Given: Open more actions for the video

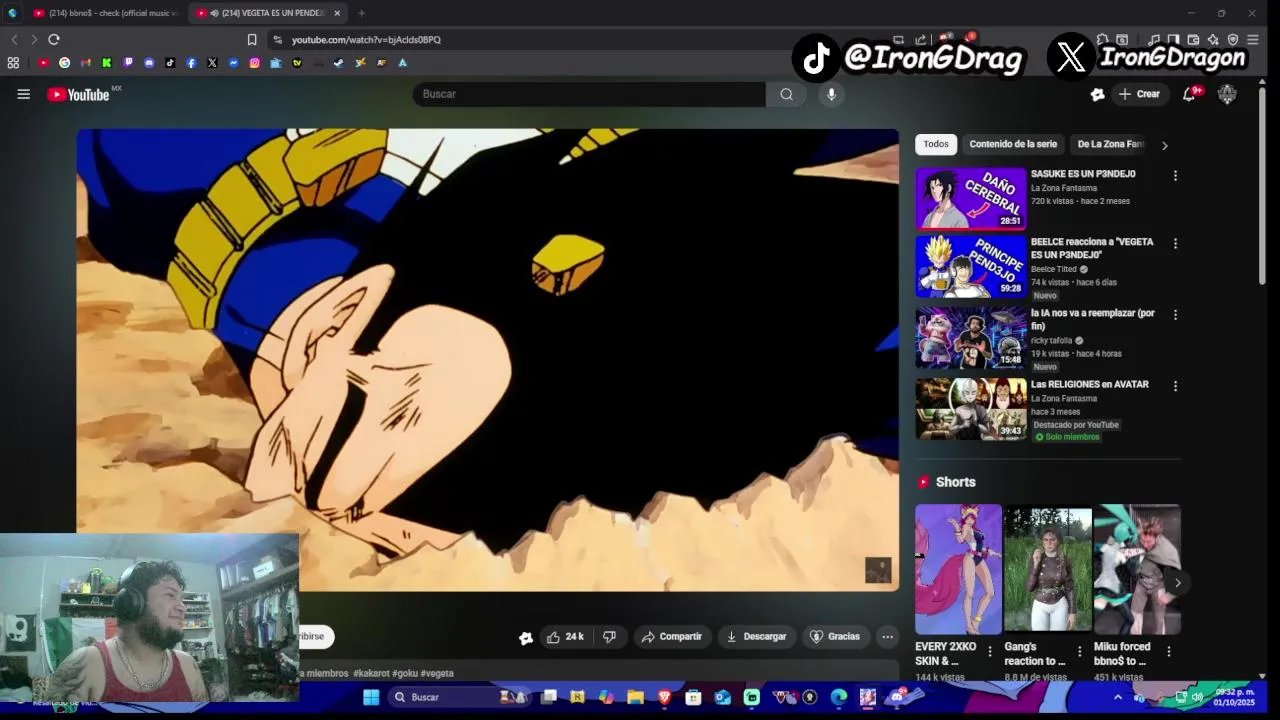Looking at the screenshot, I should pyautogui.click(x=887, y=637).
